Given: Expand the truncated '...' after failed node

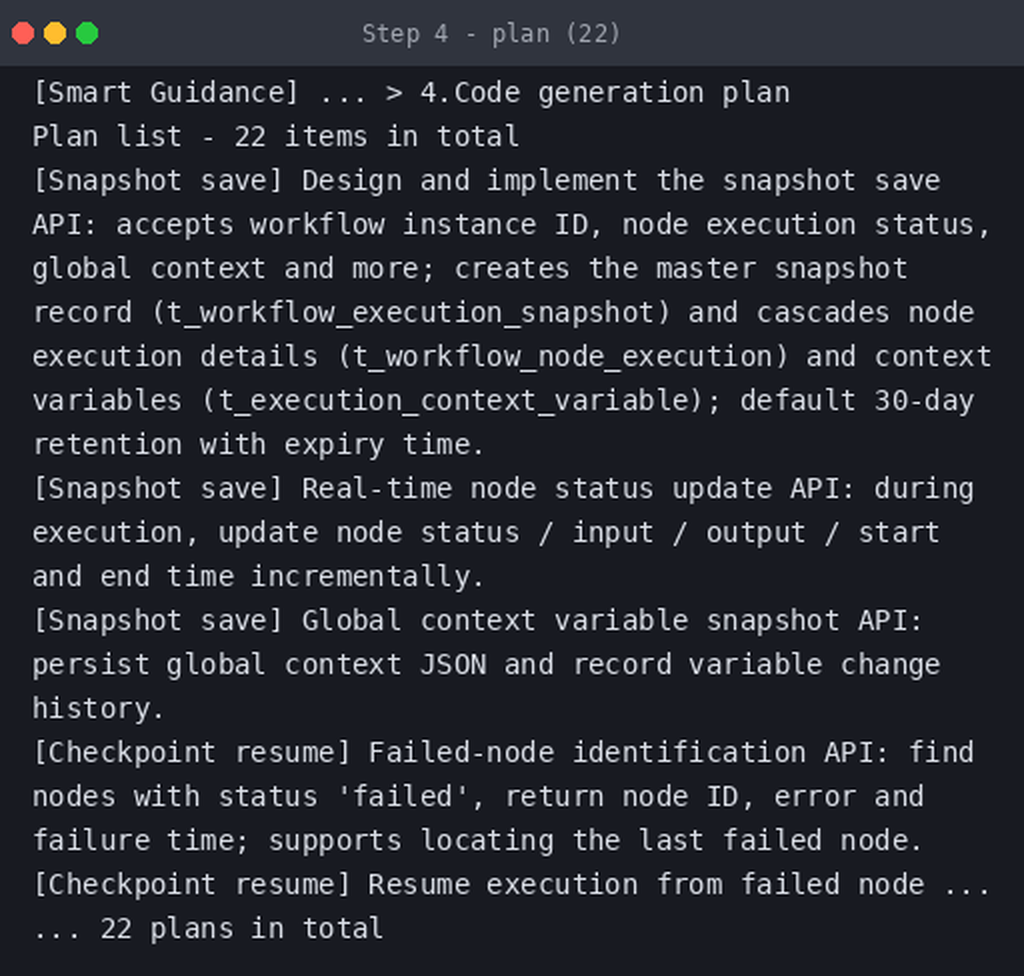Looking at the screenshot, I should (x=967, y=885).
